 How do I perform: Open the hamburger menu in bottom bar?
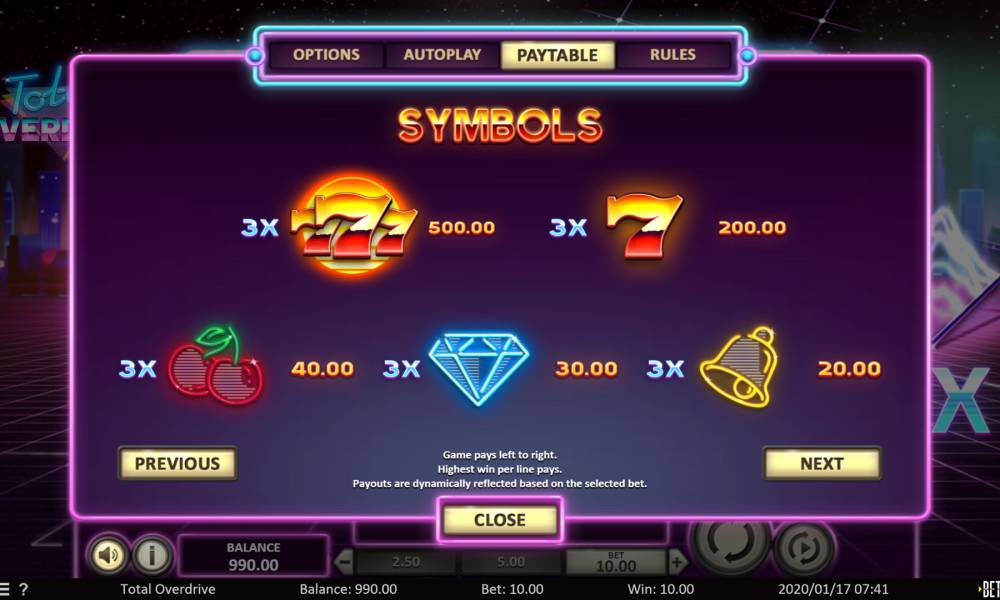[x=5, y=589]
